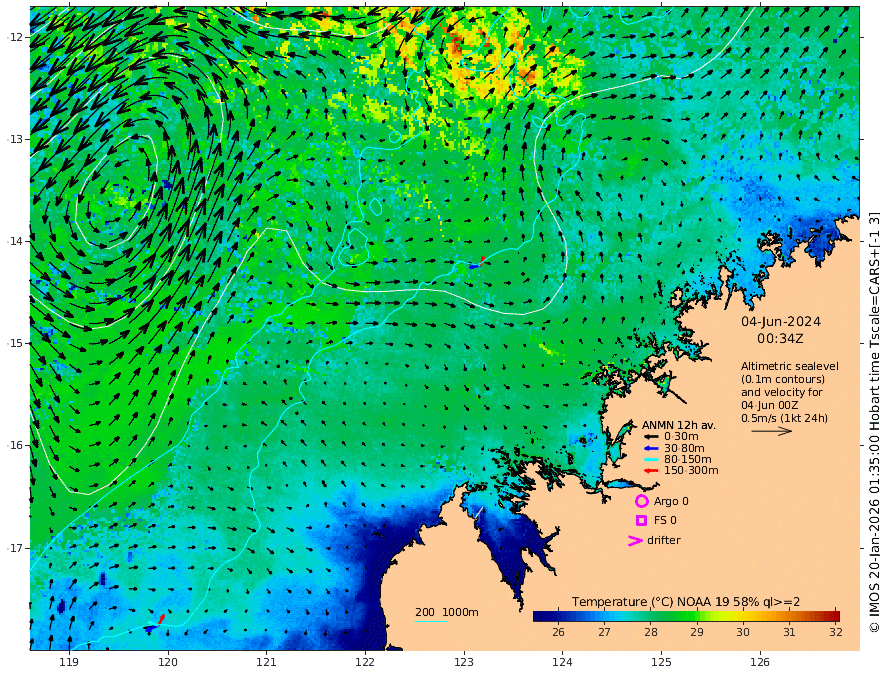Click the yellow 30°C area of colorbar
This screenshot has width=880, height=680.
tap(742, 617)
